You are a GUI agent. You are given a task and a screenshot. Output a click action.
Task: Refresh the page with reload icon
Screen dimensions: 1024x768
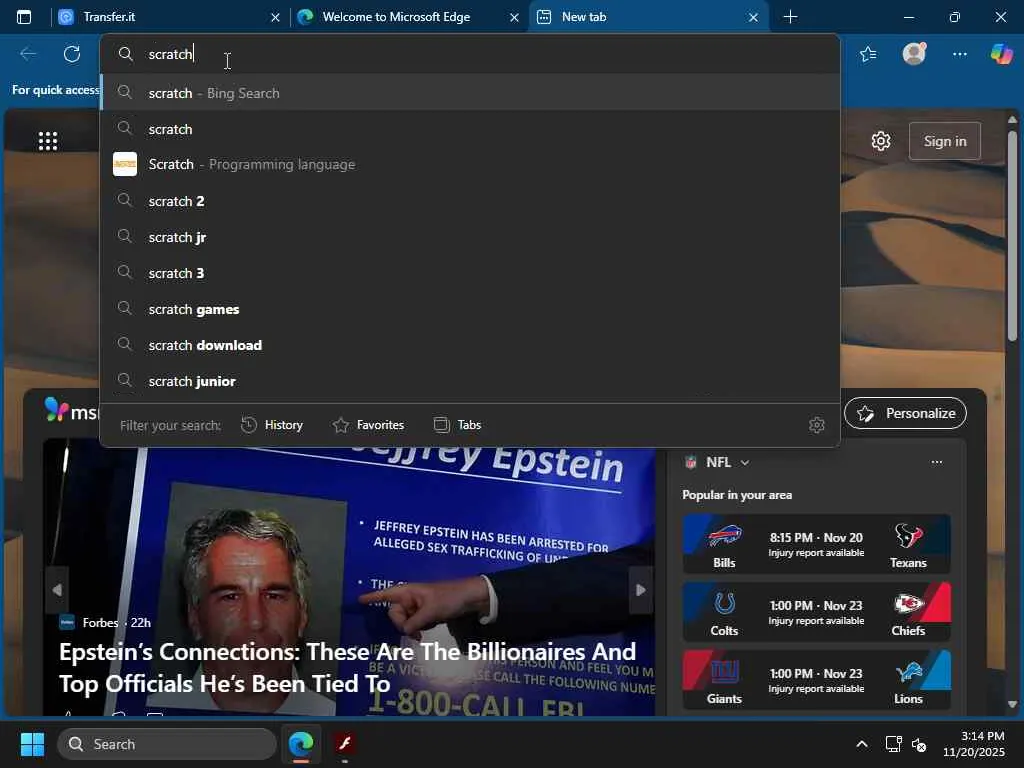[x=72, y=54]
